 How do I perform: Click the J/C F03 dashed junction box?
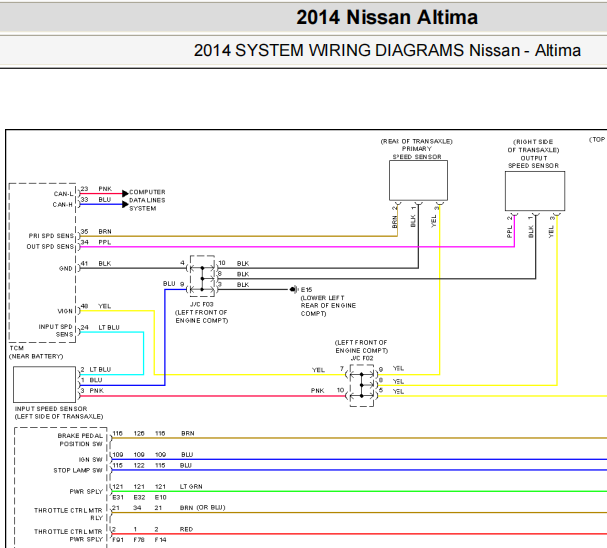[202, 276]
